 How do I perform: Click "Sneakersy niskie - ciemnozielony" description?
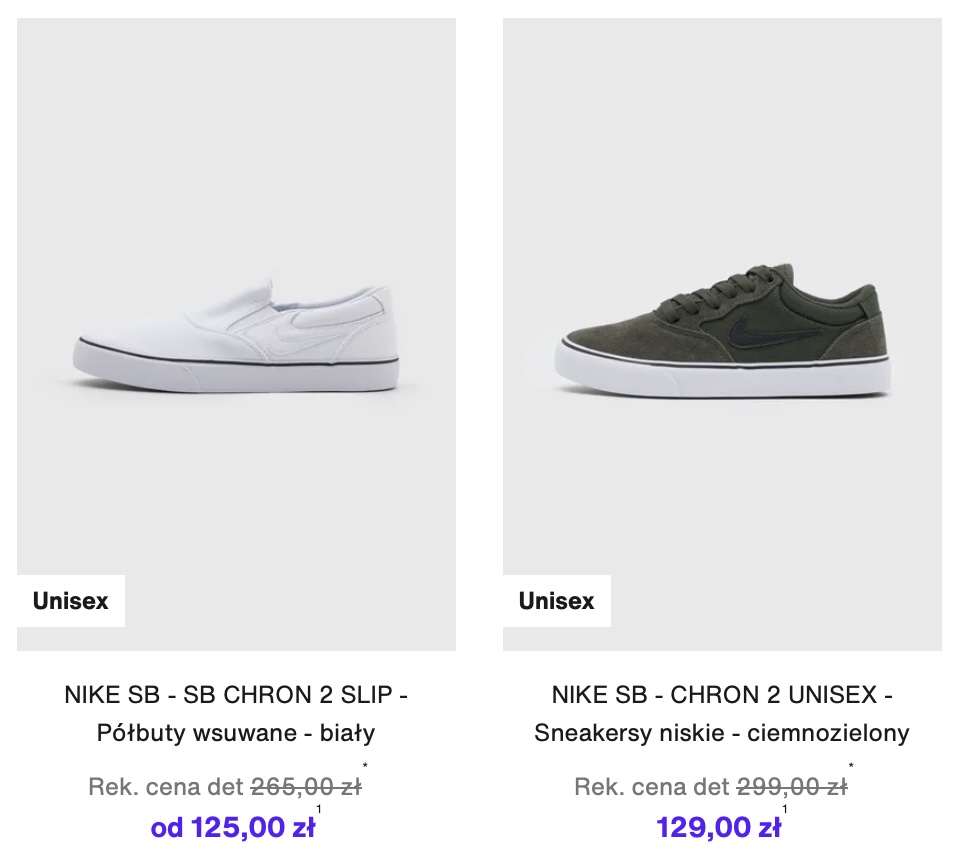pos(722,733)
